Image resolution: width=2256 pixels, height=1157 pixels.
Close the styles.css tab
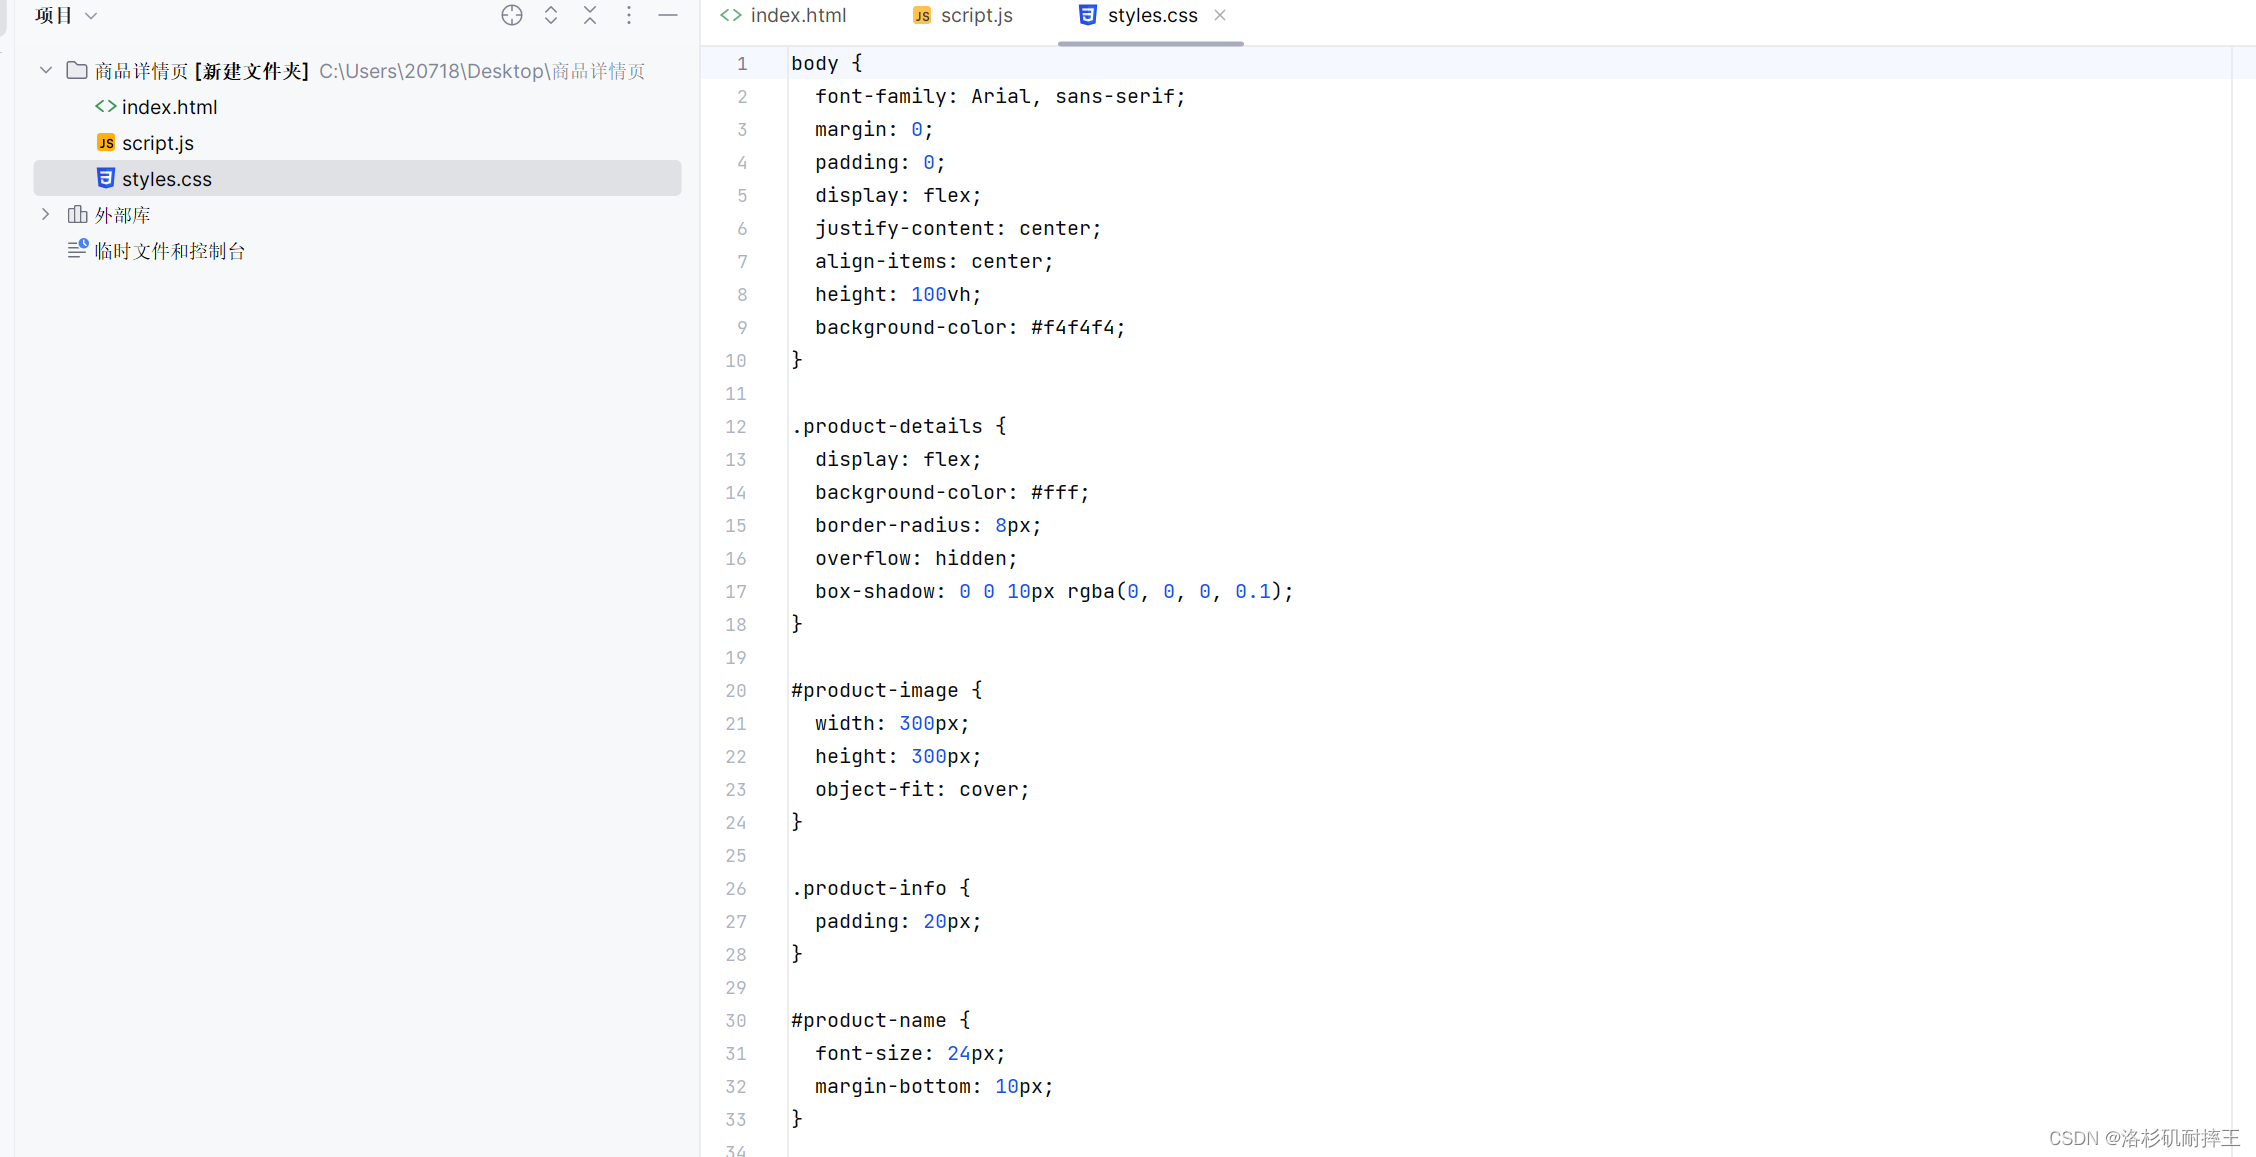[x=1220, y=15]
